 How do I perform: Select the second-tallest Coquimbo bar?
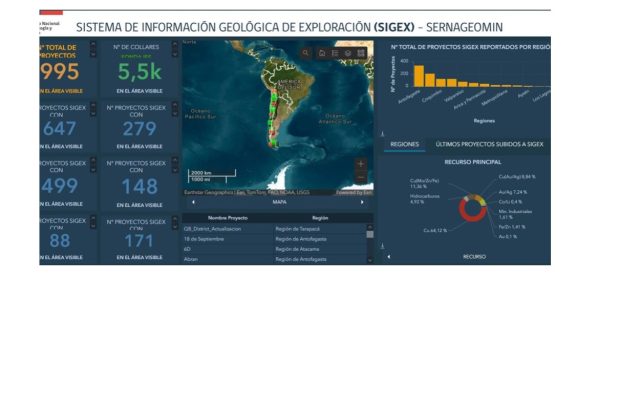coord(430,80)
